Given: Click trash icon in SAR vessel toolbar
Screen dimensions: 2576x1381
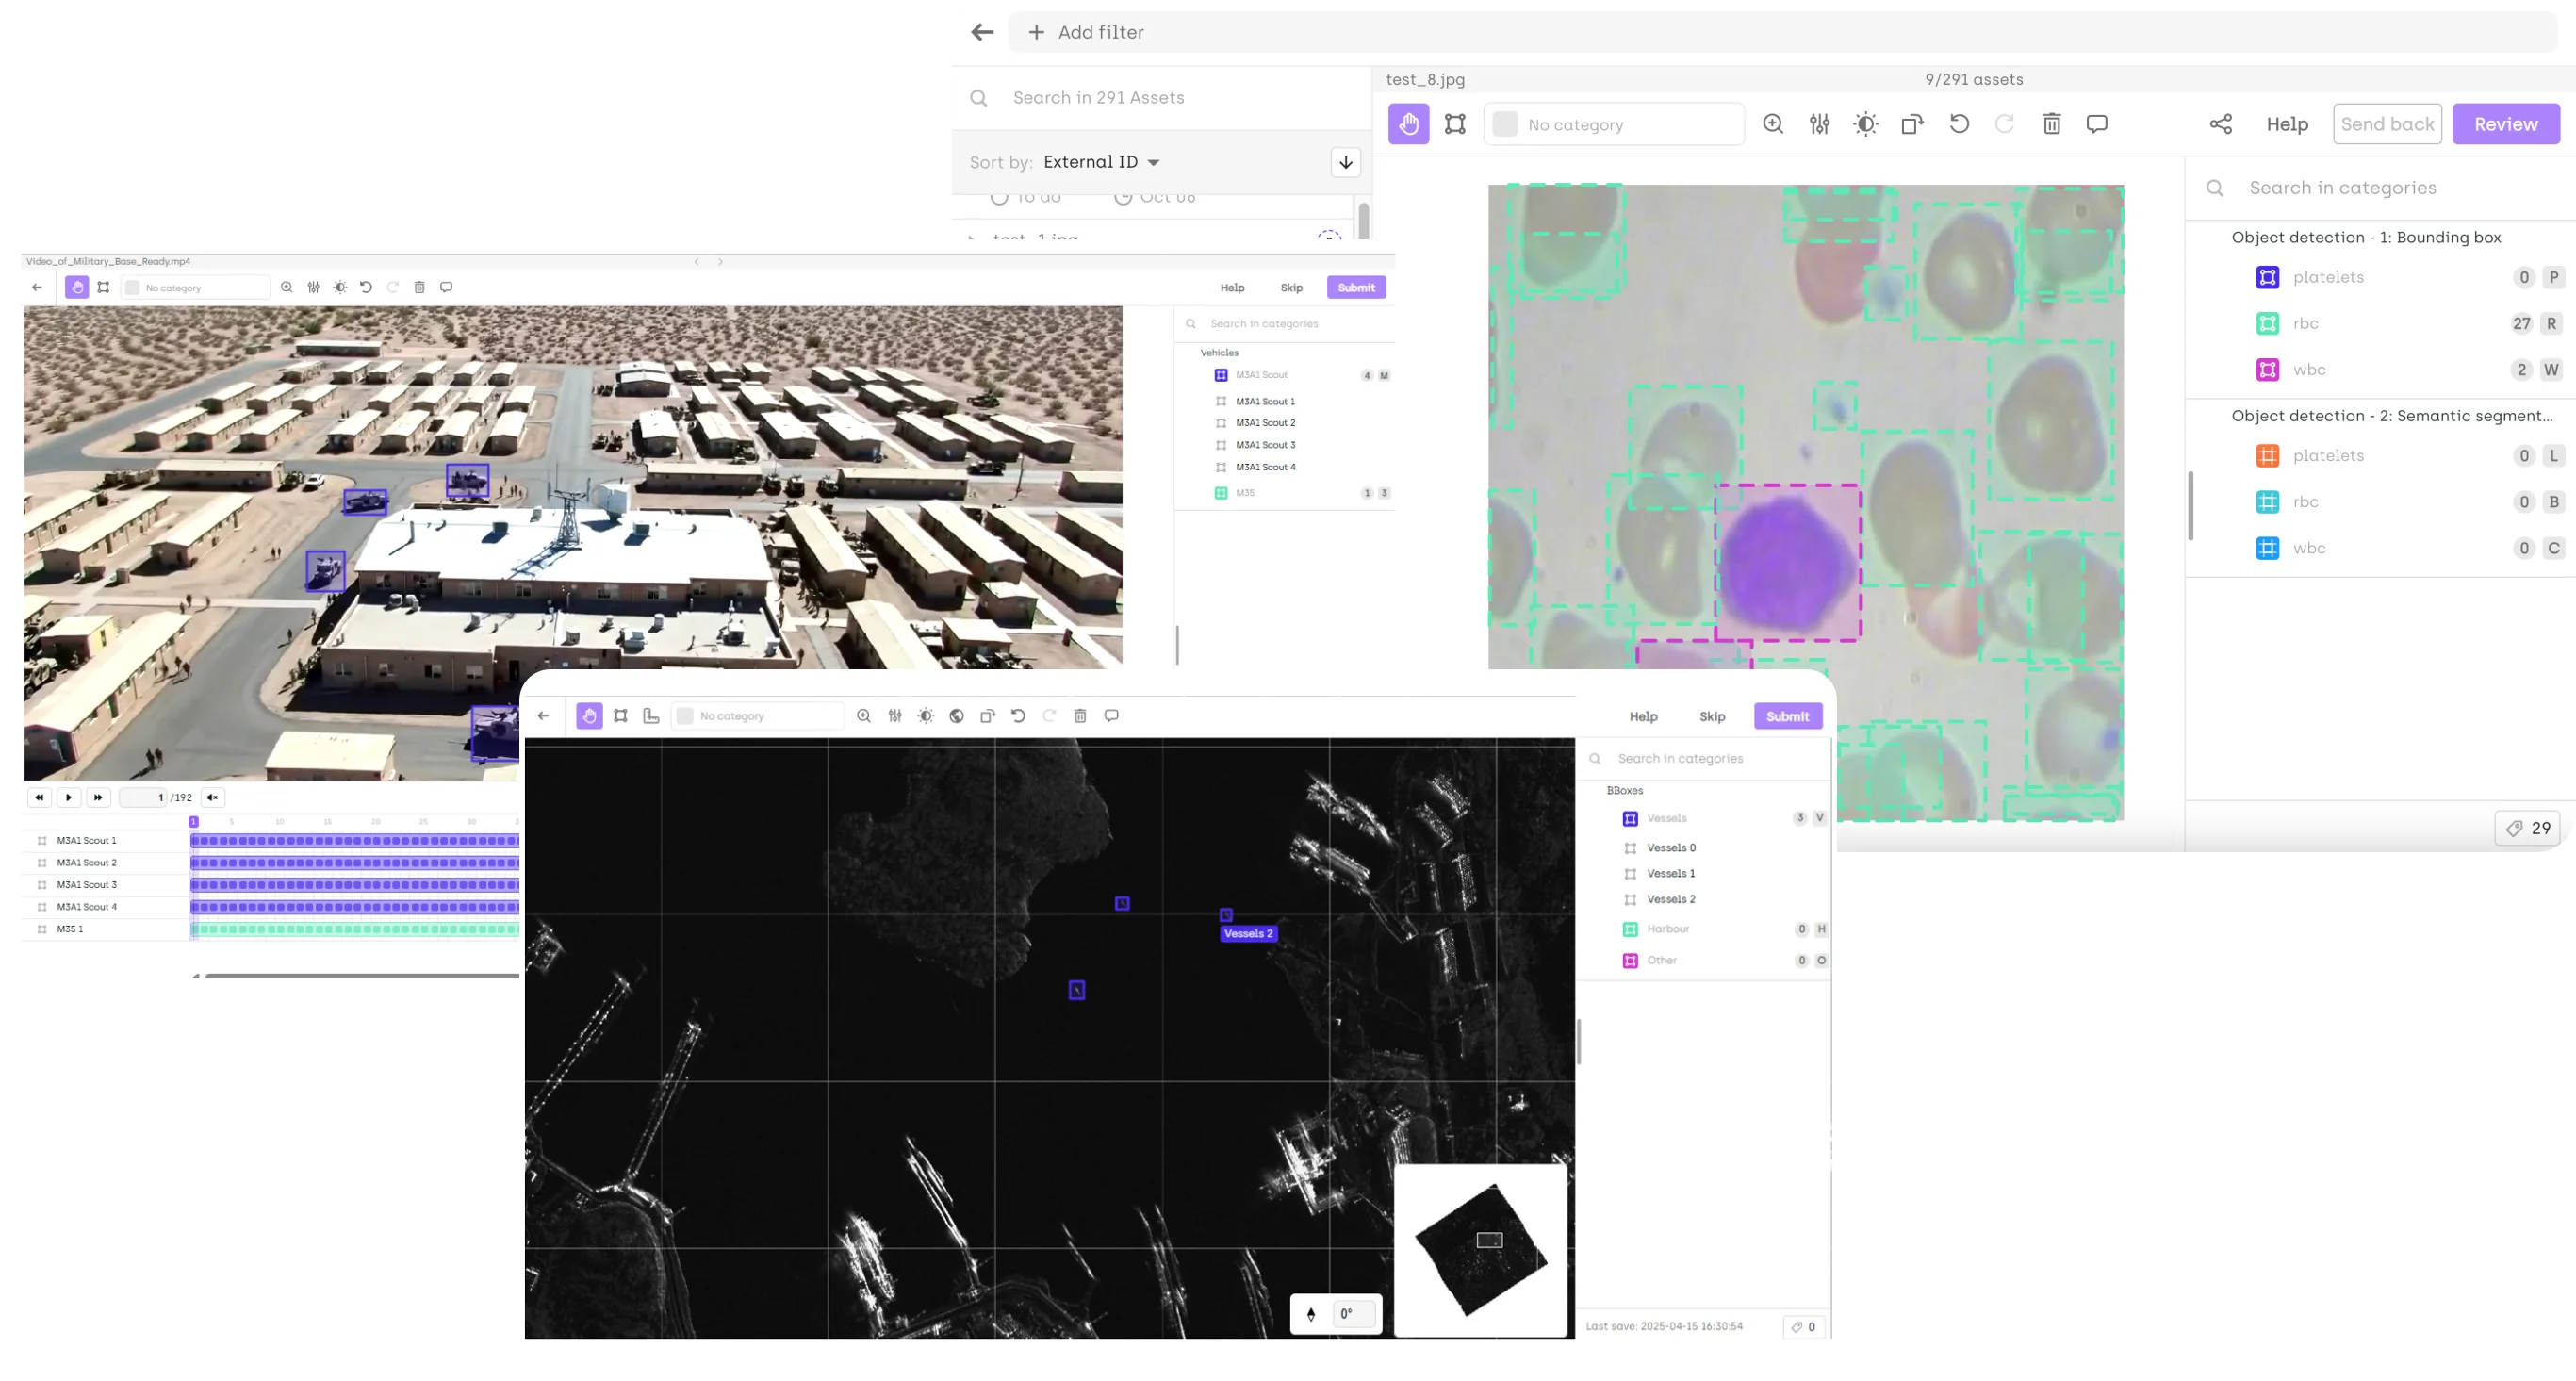Looking at the screenshot, I should click(x=1080, y=716).
